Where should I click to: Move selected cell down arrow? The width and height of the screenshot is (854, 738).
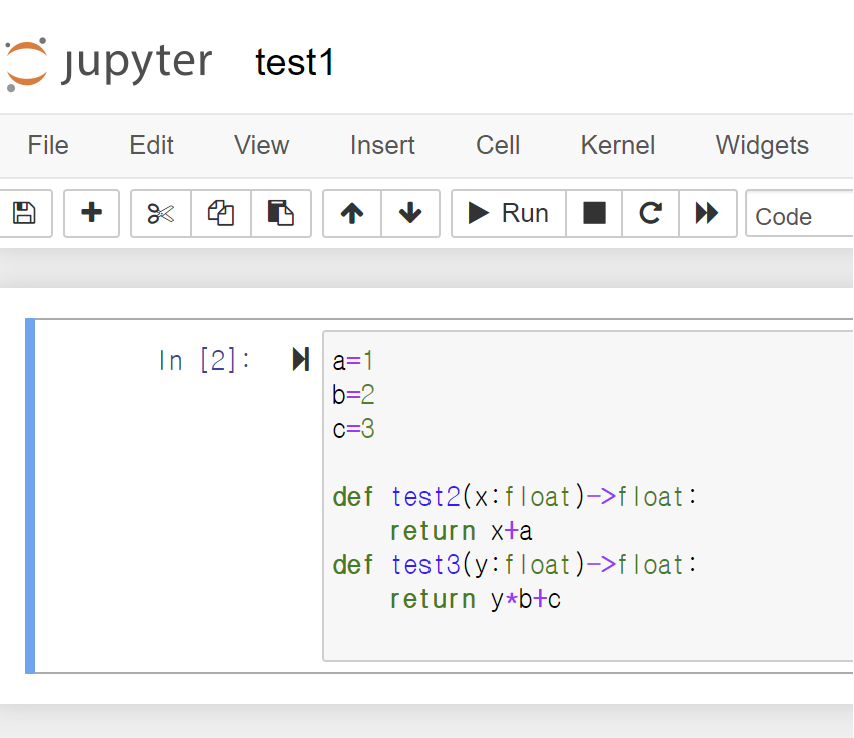[410, 213]
